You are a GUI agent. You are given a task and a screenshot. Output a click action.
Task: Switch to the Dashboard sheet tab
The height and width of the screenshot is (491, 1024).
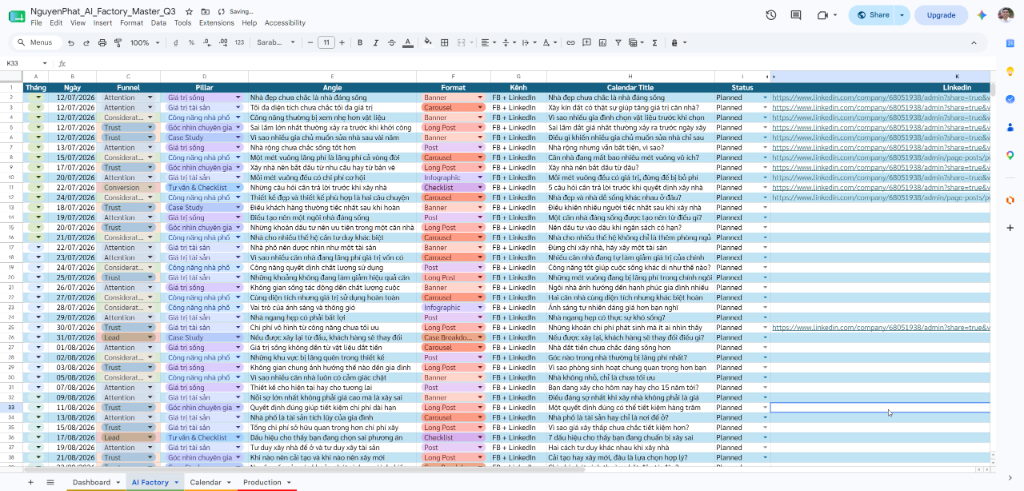point(91,483)
